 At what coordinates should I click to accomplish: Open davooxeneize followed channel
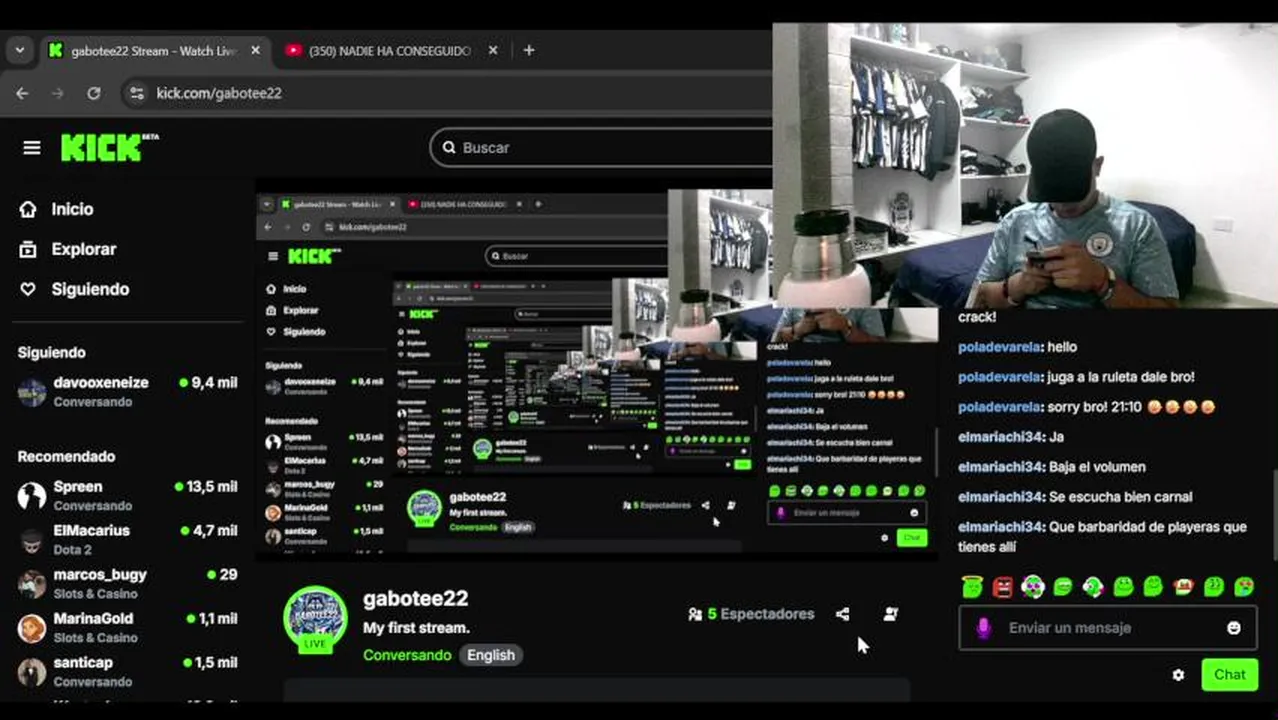pyautogui.click(x=127, y=391)
